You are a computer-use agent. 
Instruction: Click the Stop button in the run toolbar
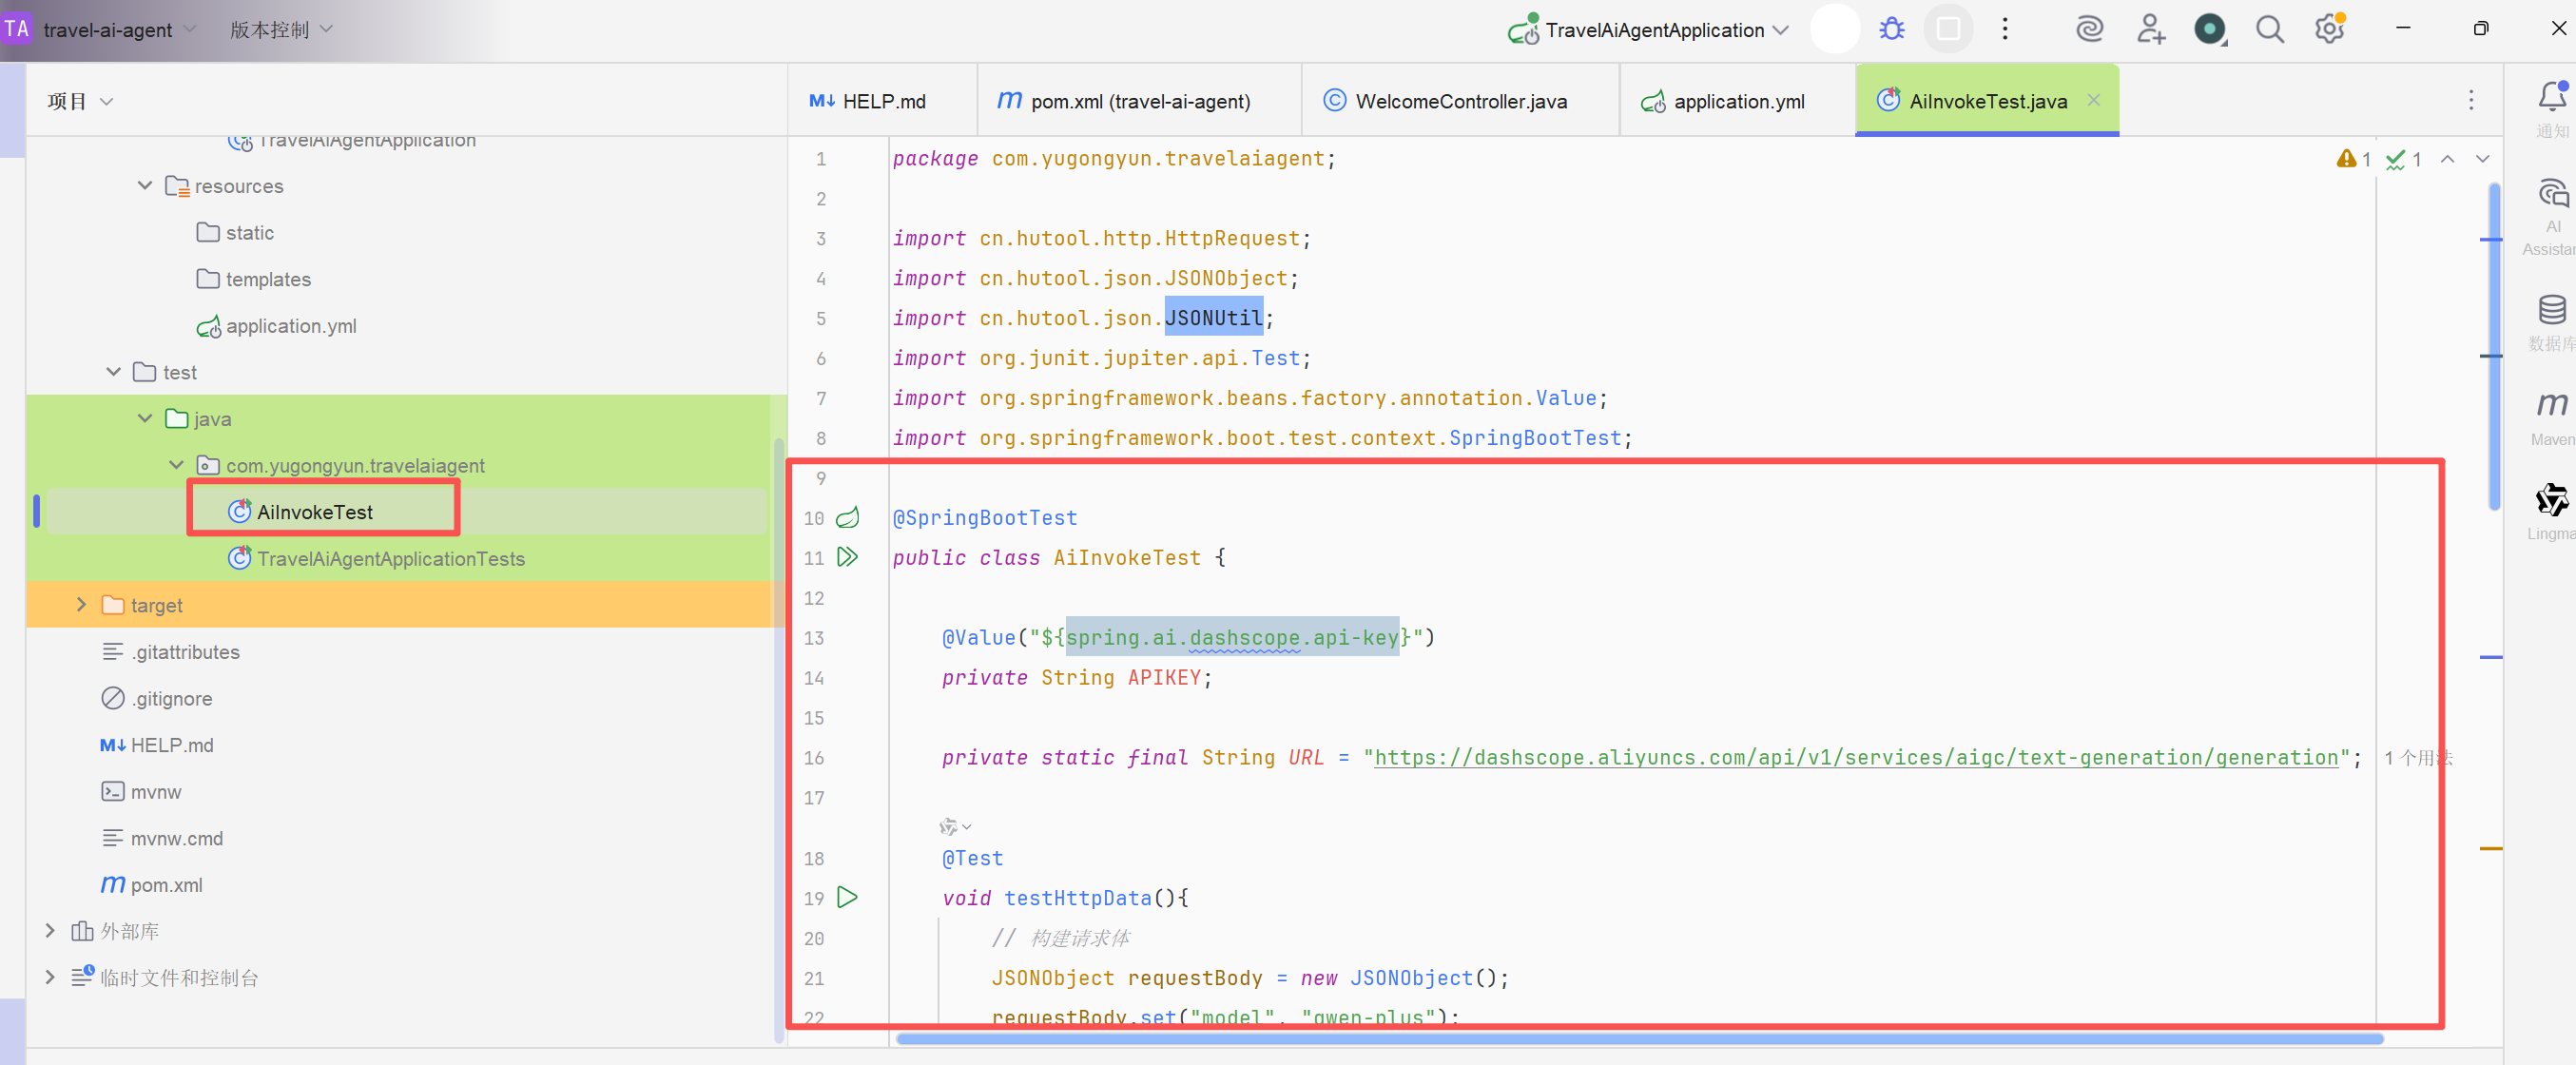[1947, 29]
